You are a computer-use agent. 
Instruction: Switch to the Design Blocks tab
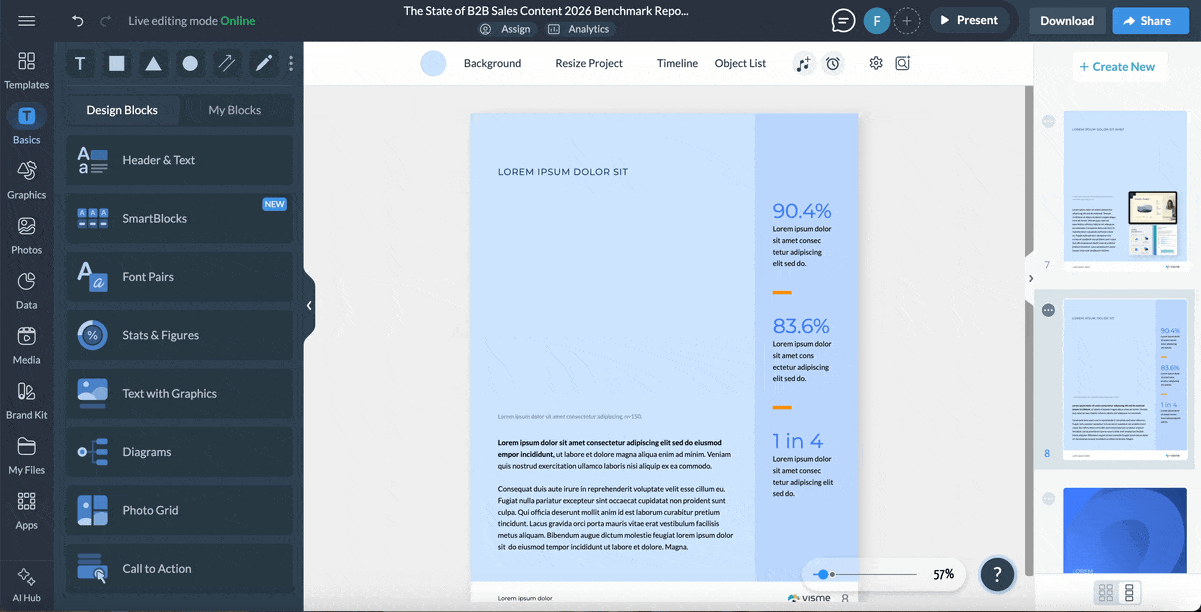tap(122, 110)
